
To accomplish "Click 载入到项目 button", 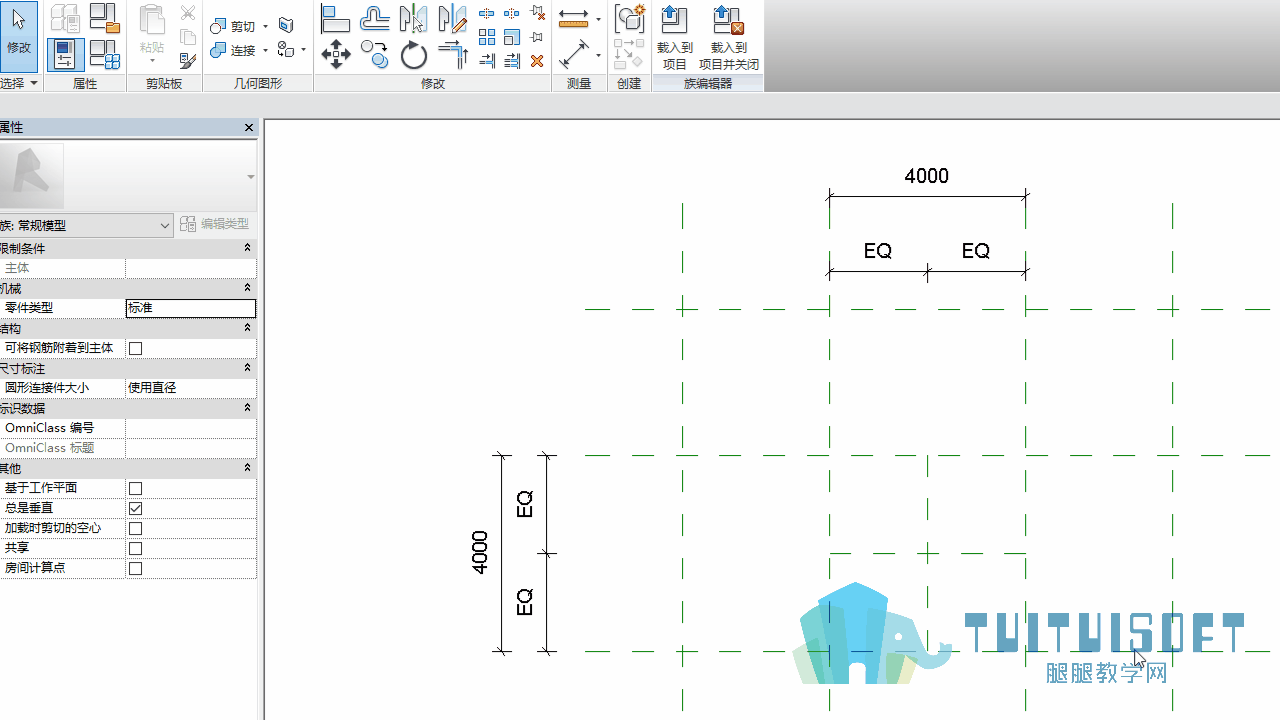I will [x=675, y=37].
